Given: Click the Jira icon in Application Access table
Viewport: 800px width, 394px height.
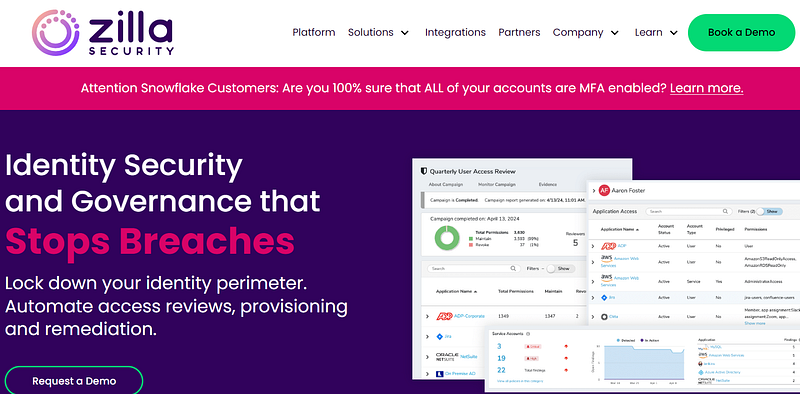Looking at the screenshot, I should click(x=604, y=298).
